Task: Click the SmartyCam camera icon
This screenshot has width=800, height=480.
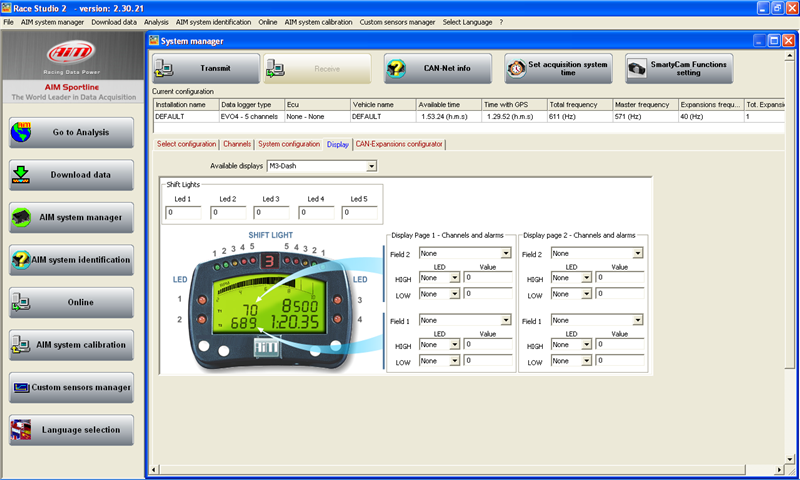Action: pos(636,69)
